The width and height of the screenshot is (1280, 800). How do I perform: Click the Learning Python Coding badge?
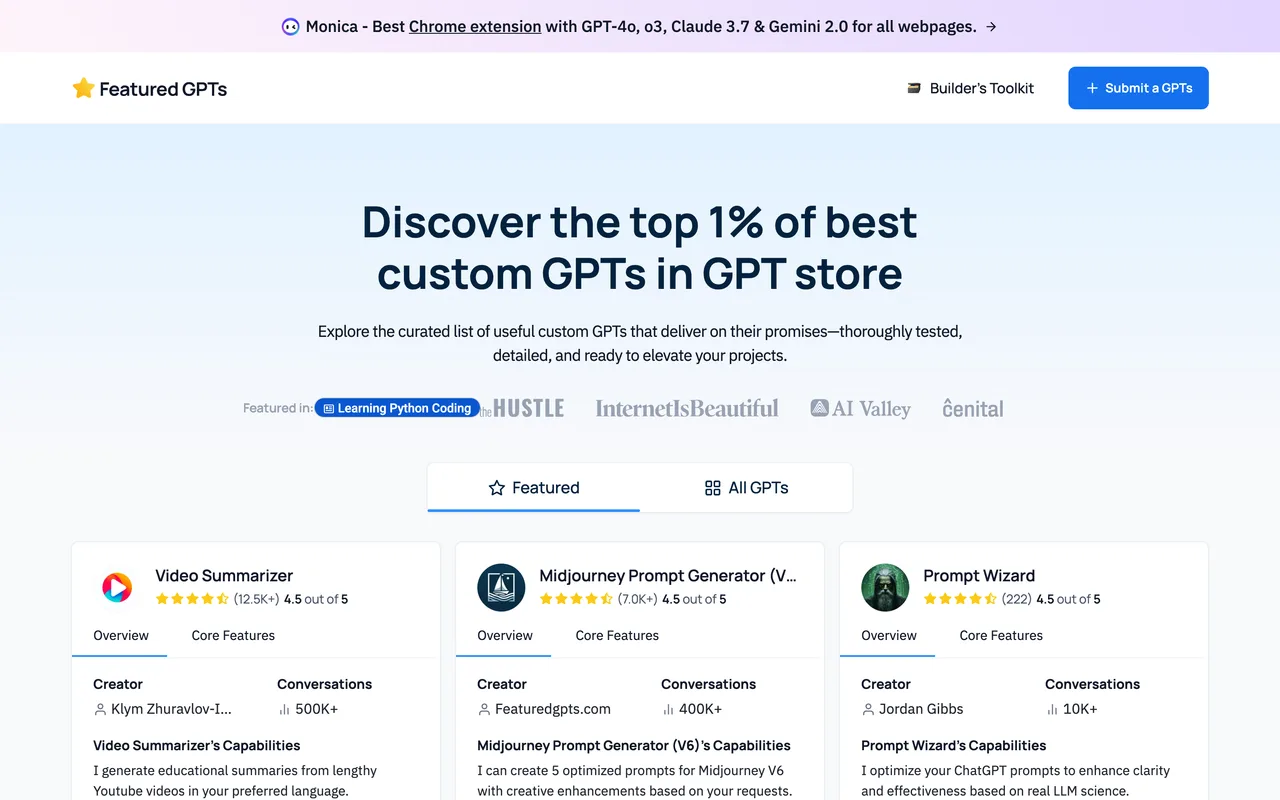tap(397, 408)
